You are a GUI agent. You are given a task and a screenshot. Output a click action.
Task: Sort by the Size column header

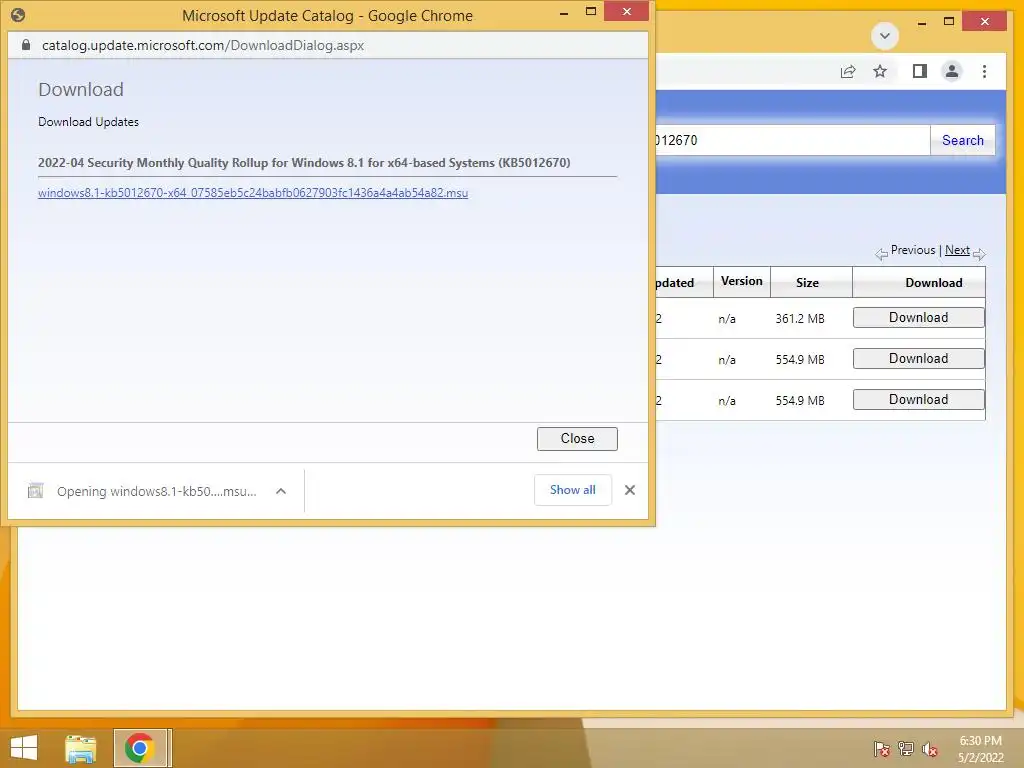807,283
